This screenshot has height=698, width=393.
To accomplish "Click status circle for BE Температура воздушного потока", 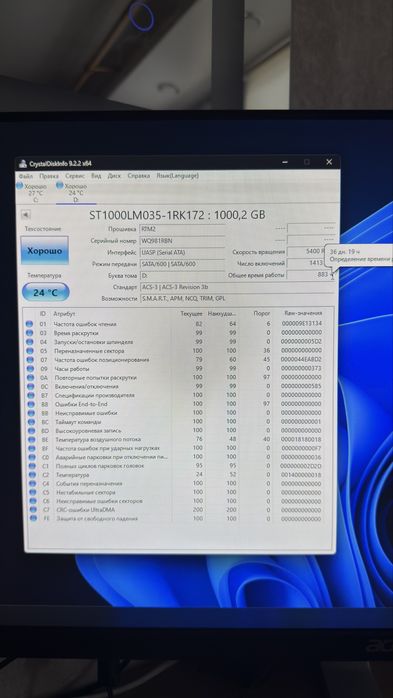I will pyautogui.click(x=32, y=440).
